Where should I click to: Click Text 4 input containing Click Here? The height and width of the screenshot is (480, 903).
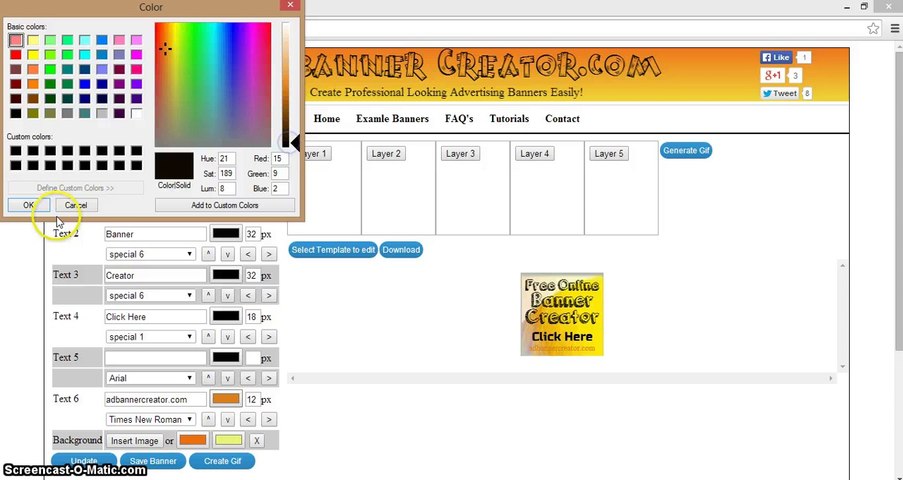(155, 316)
